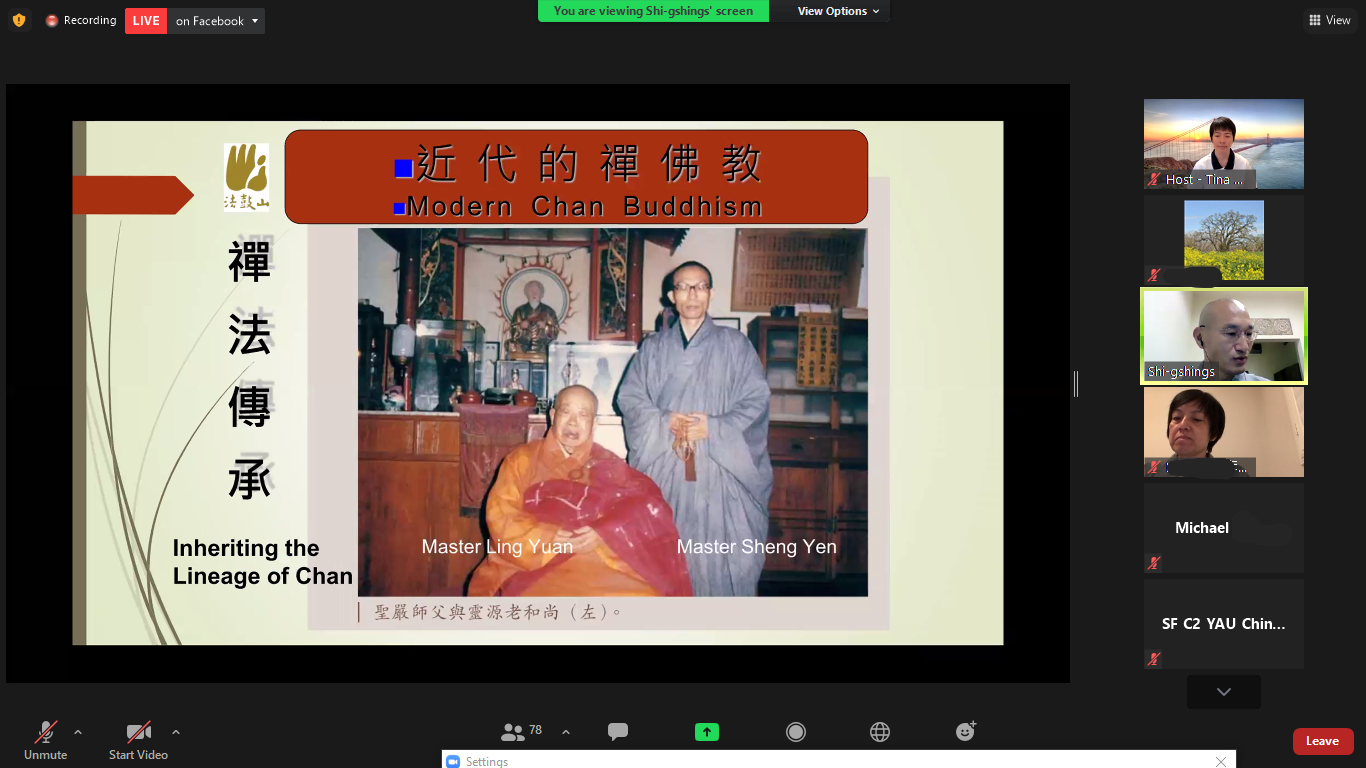
Task: Close the Settings window
Action: (1220, 761)
